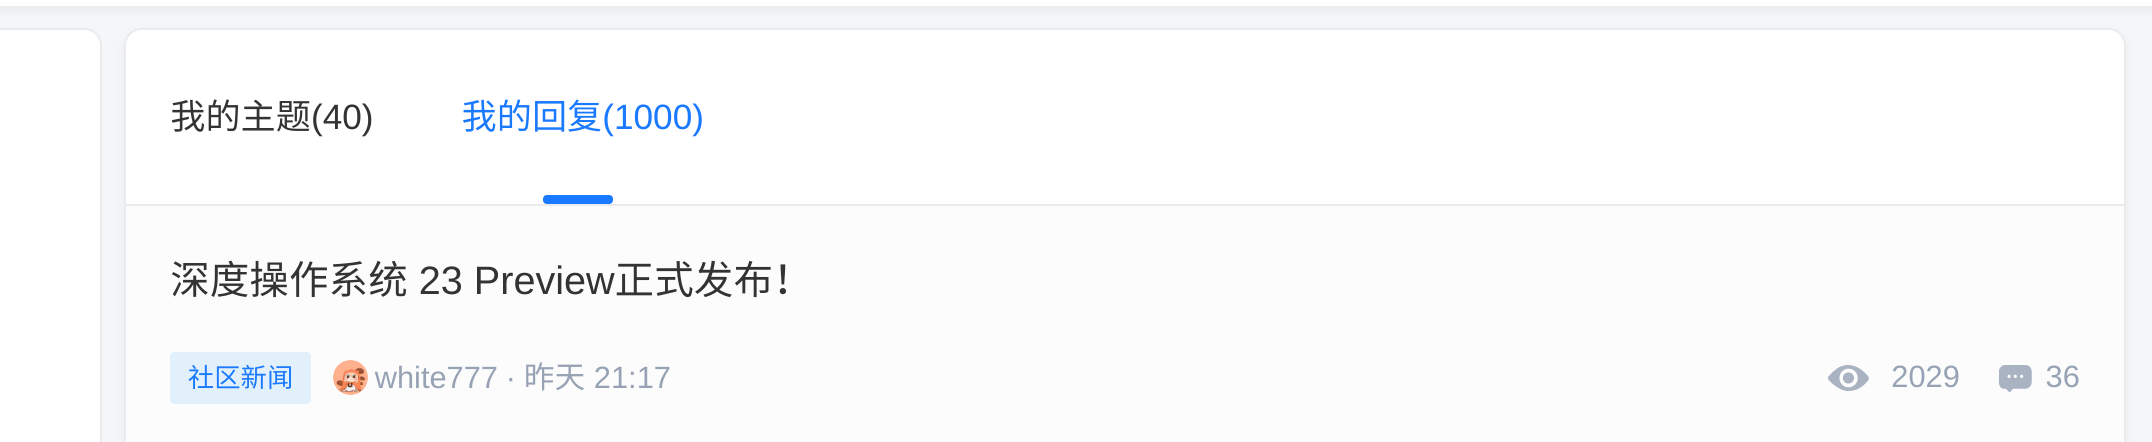Click the 2029 view count number
The width and height of the screenshot is (2152, 442).
pos(1924,377)
